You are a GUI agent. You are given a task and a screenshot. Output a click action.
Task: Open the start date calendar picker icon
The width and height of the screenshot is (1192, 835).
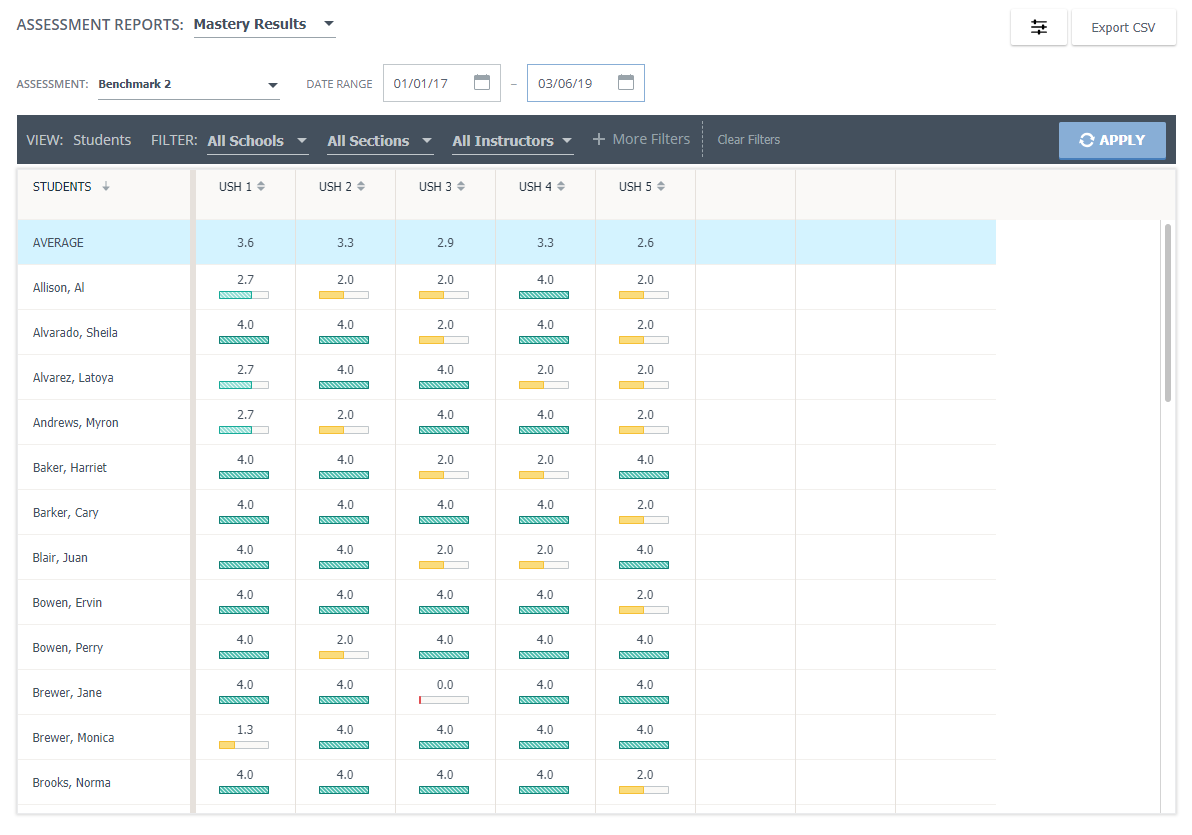tap(482, 83)
